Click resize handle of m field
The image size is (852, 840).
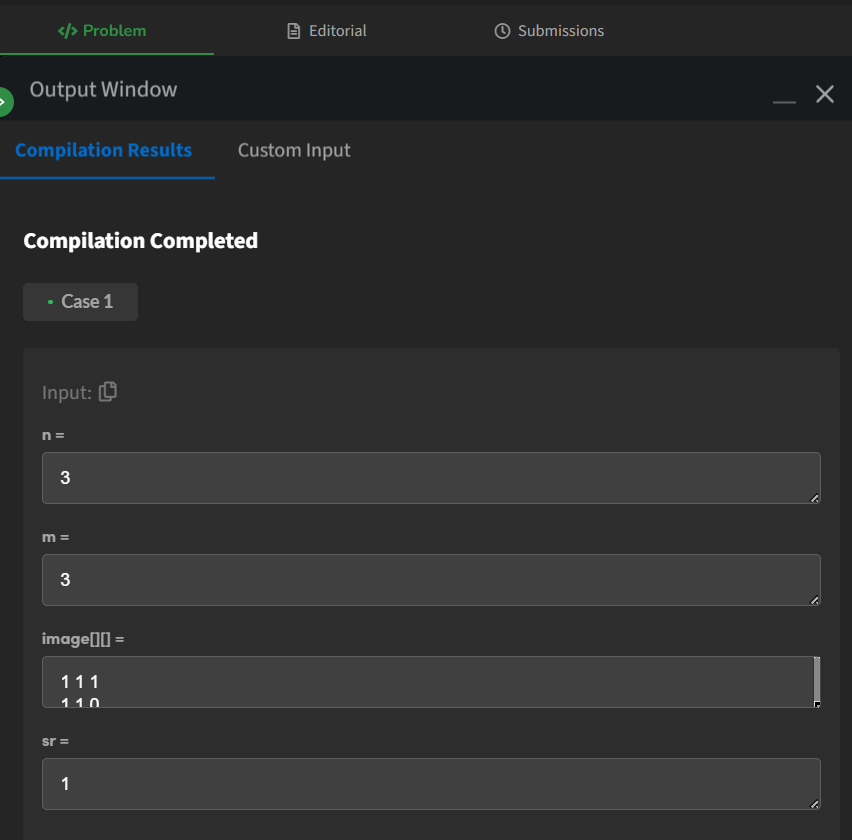click(814, 600)
